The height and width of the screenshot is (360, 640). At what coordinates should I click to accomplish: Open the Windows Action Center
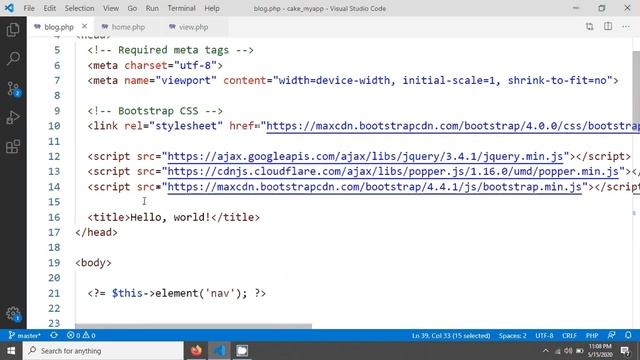625,351
